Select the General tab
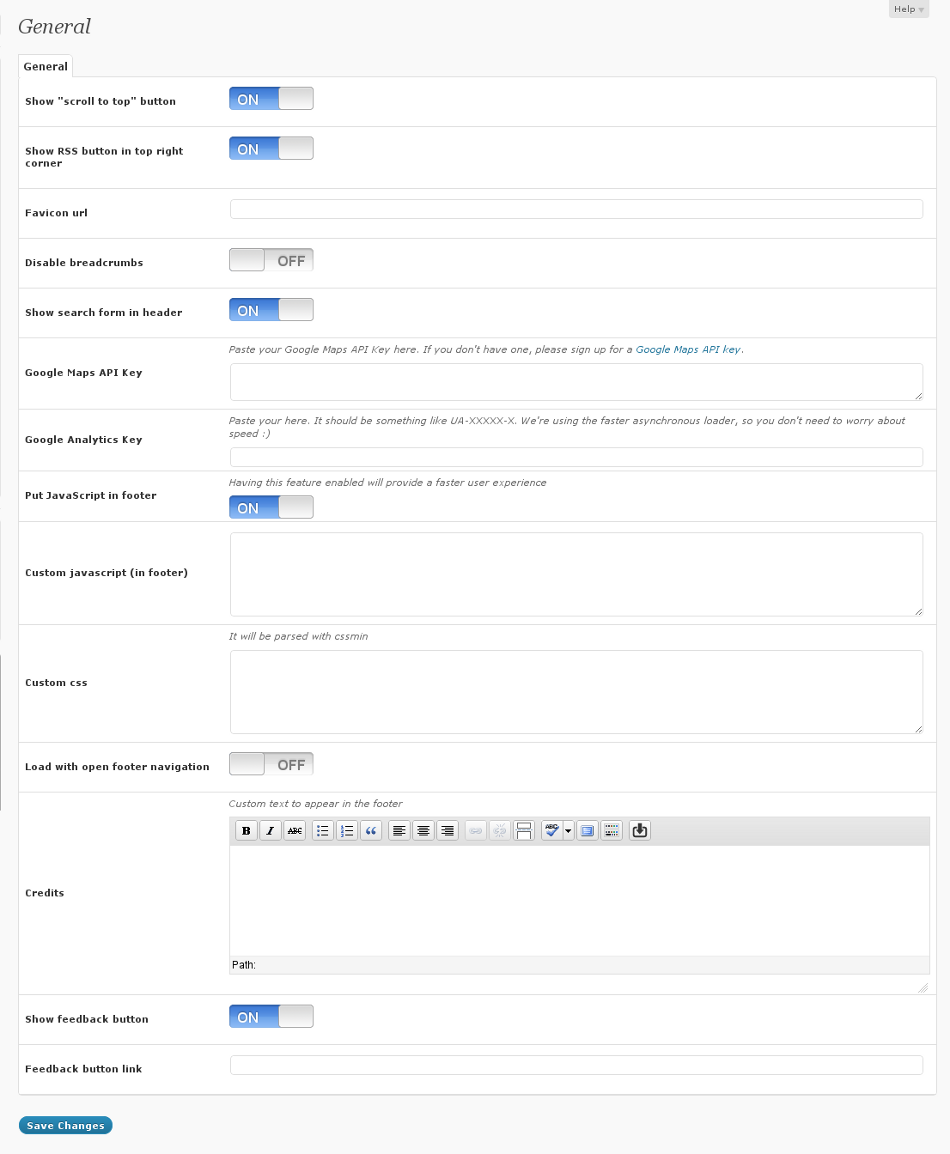Screen dimensions: 950x1154 click(46, 67)
